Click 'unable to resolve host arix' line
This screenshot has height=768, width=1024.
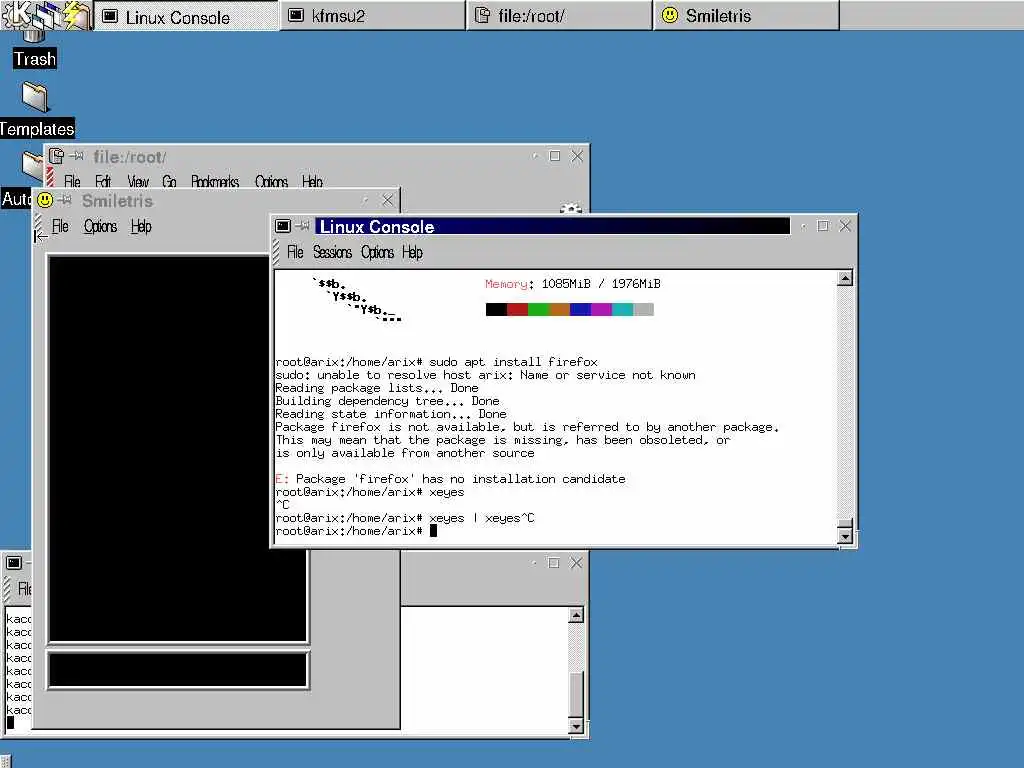[x=485, y=375]
